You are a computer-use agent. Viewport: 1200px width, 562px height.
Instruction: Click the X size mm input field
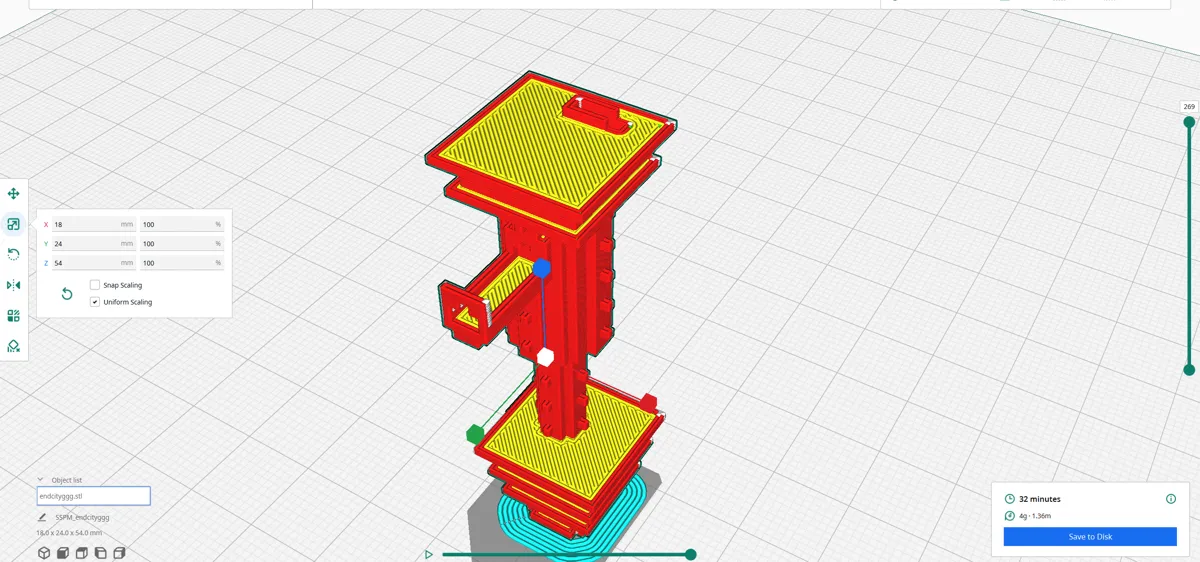(93, 225)
